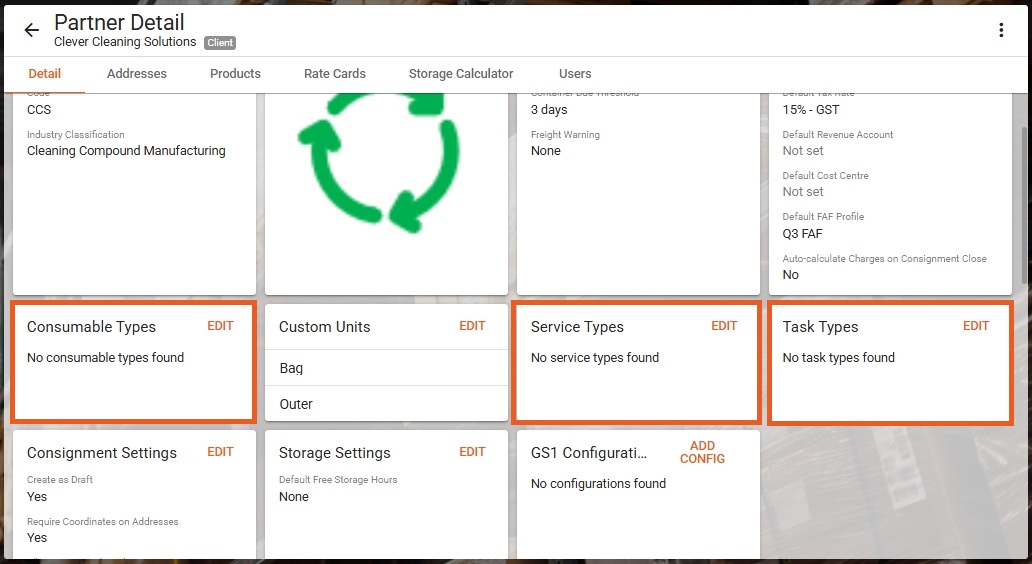Click the No configurations found message

pyautogui.click(x=598, y=484)
